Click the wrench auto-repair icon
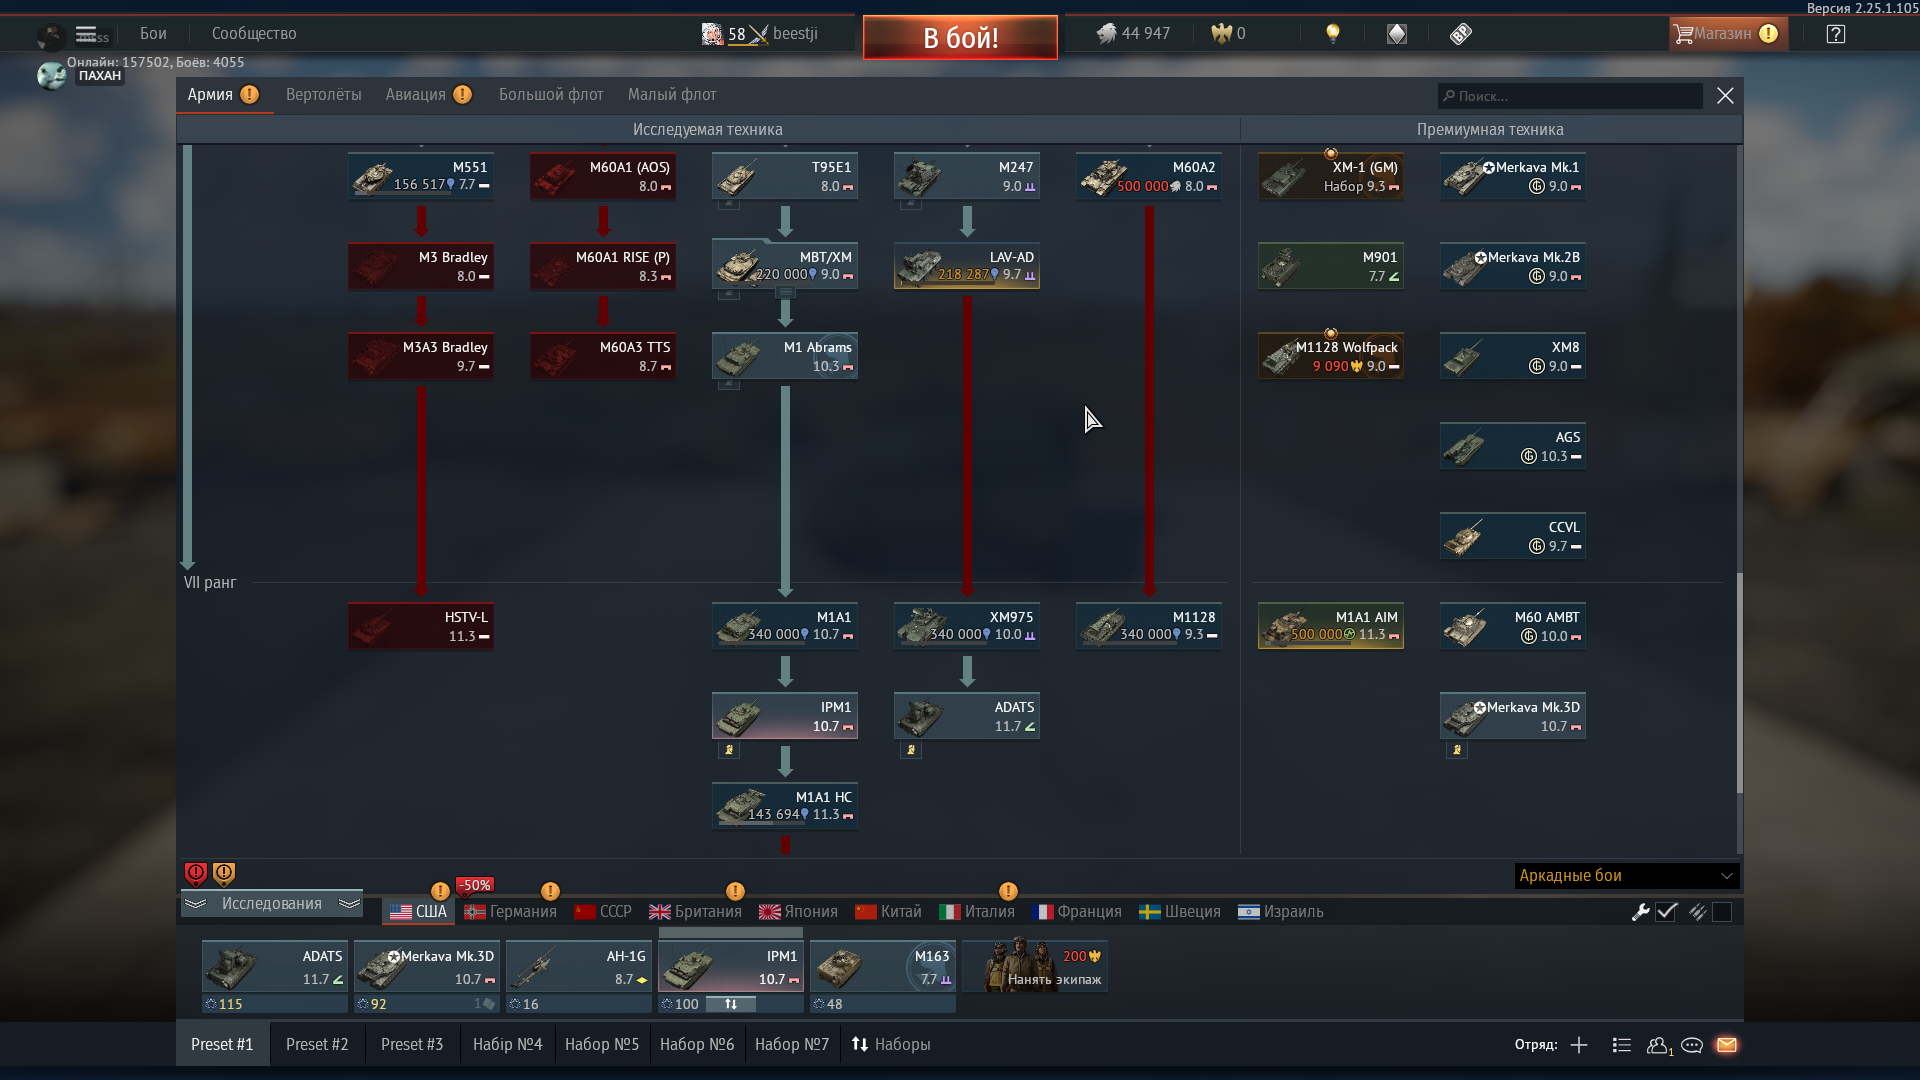The height and width of the screenshot is (1080, 1920). pos(1640,912)
